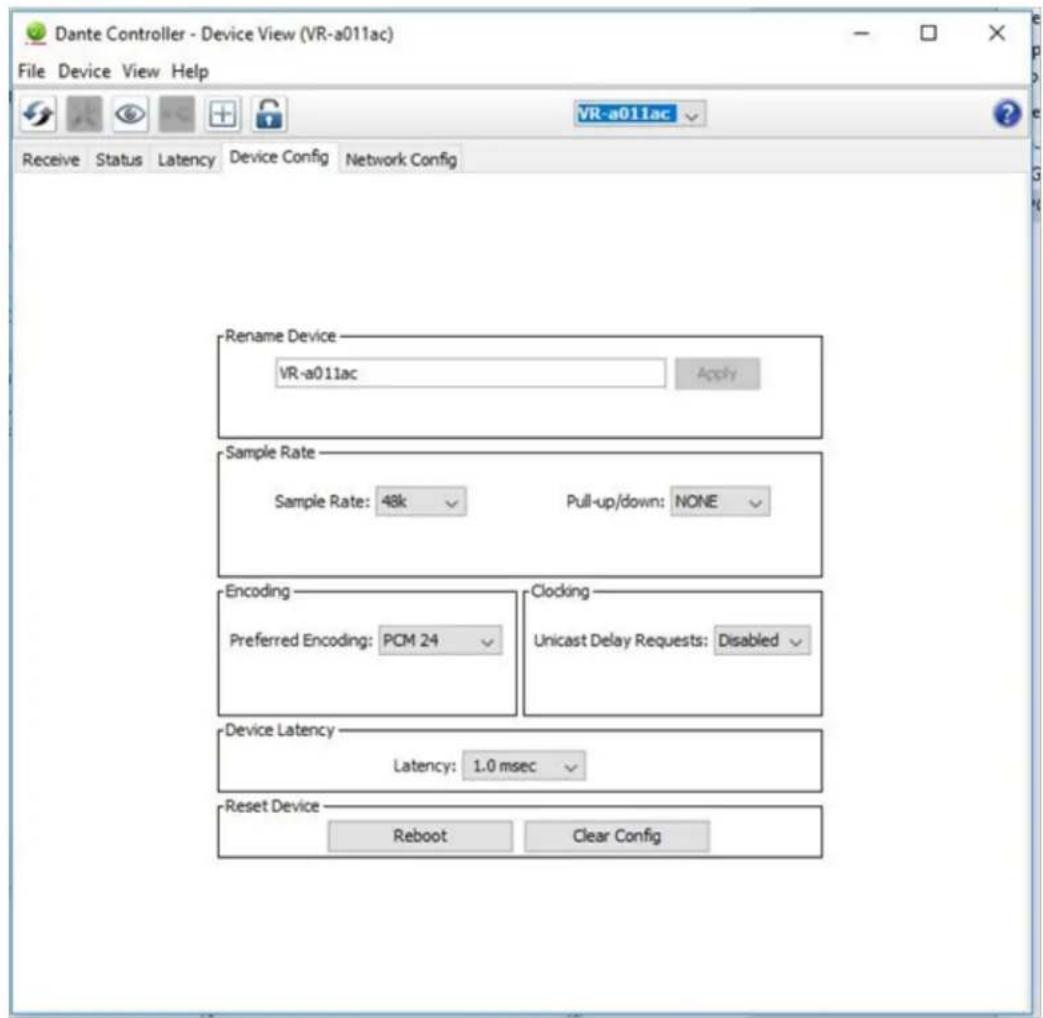The width and height of the screenshot is (1043, 1018).
Task: Click the "Latency:" label in Device Latency
Action: pyautogui.click(x=425, y=766)
